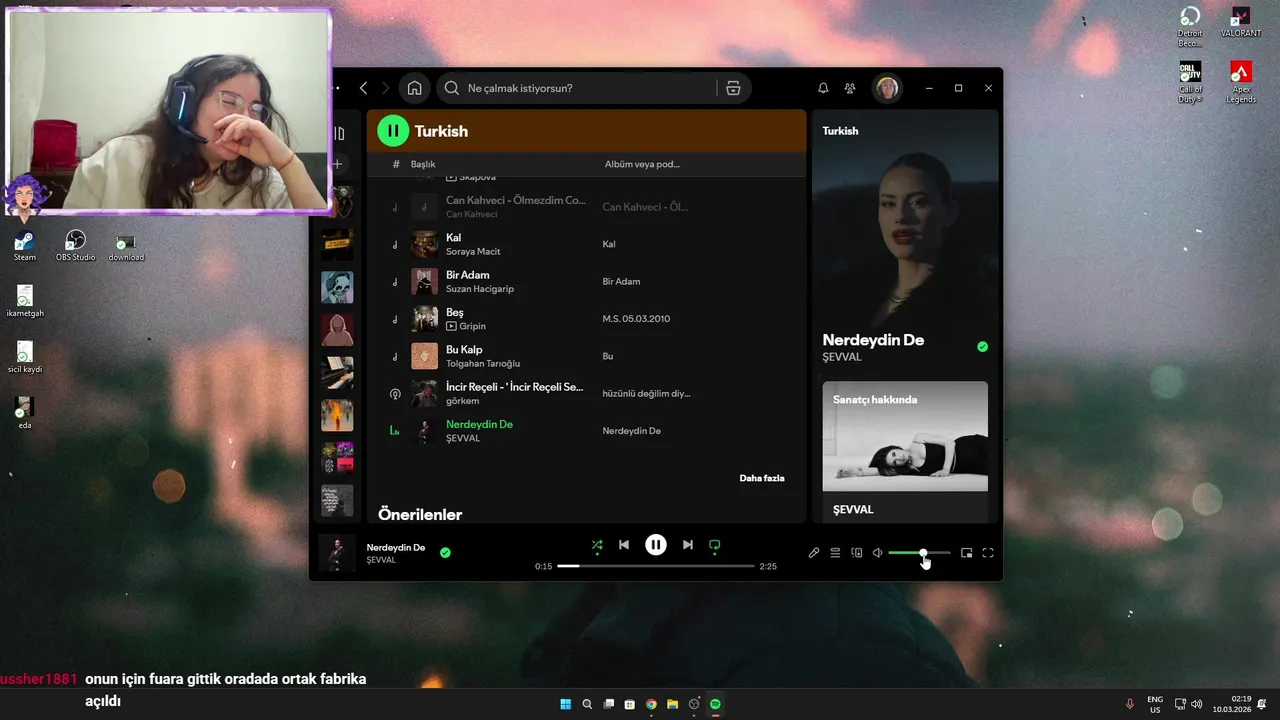Toggle microphone icon in system tray
The image size is (1280, 720).
pos(1130,704)
